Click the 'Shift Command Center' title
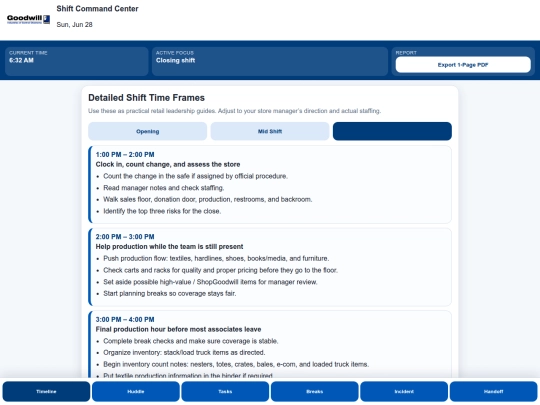 (97, 9)
